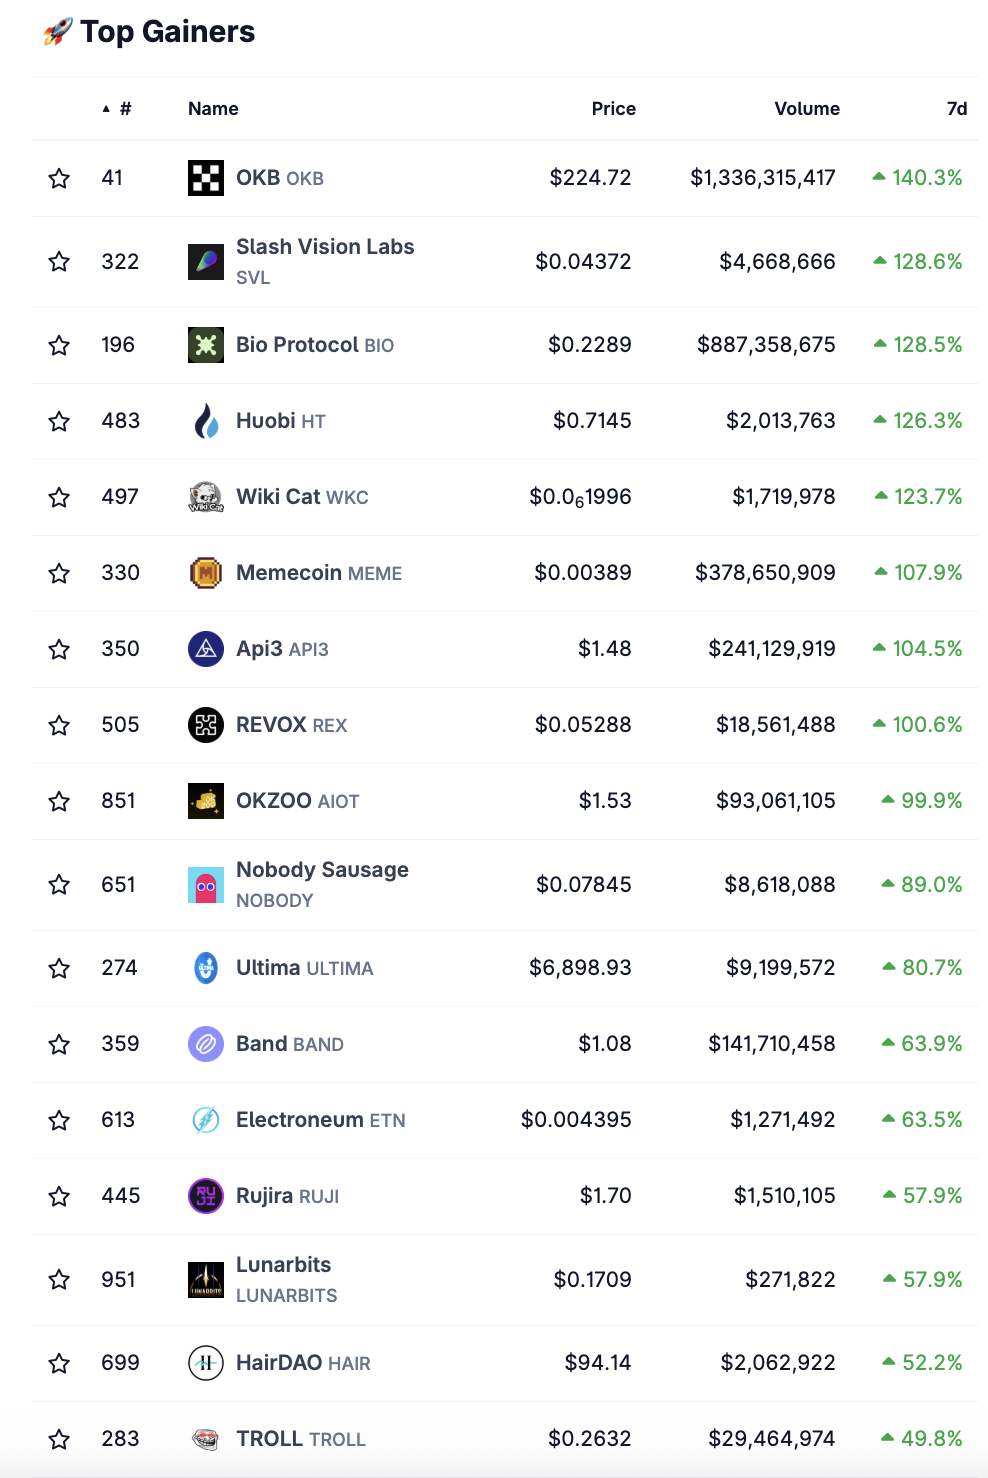The height and width of the screenshot is (1478, 988).
Task: Click the Huobi flame logo icon
Action: pos(206,421)
